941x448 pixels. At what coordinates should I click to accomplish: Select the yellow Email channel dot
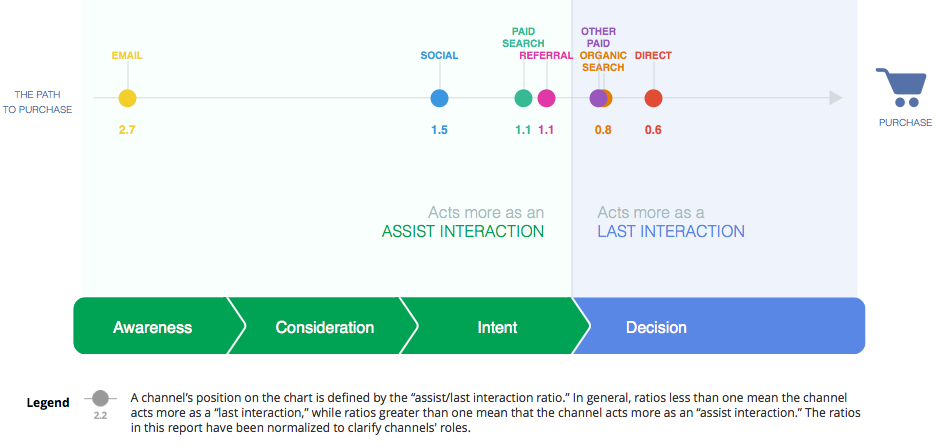(127, 98)
